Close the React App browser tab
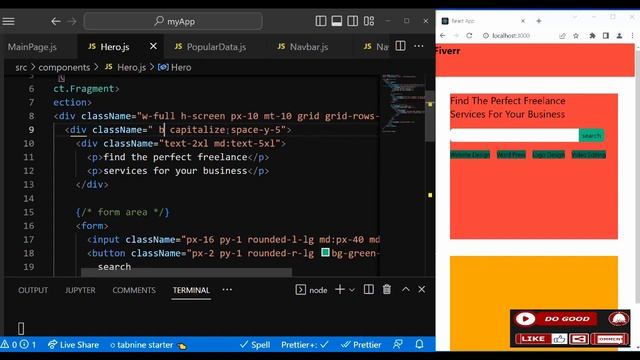 [x=523, y=21]
